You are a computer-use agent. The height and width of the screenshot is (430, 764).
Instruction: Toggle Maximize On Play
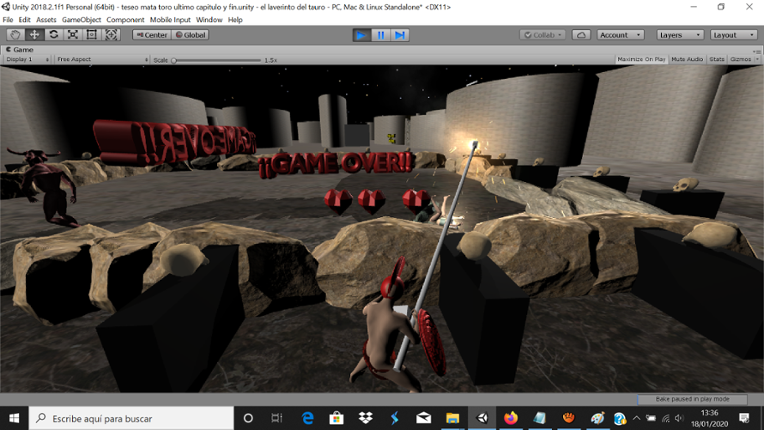(x=641, y=60)
